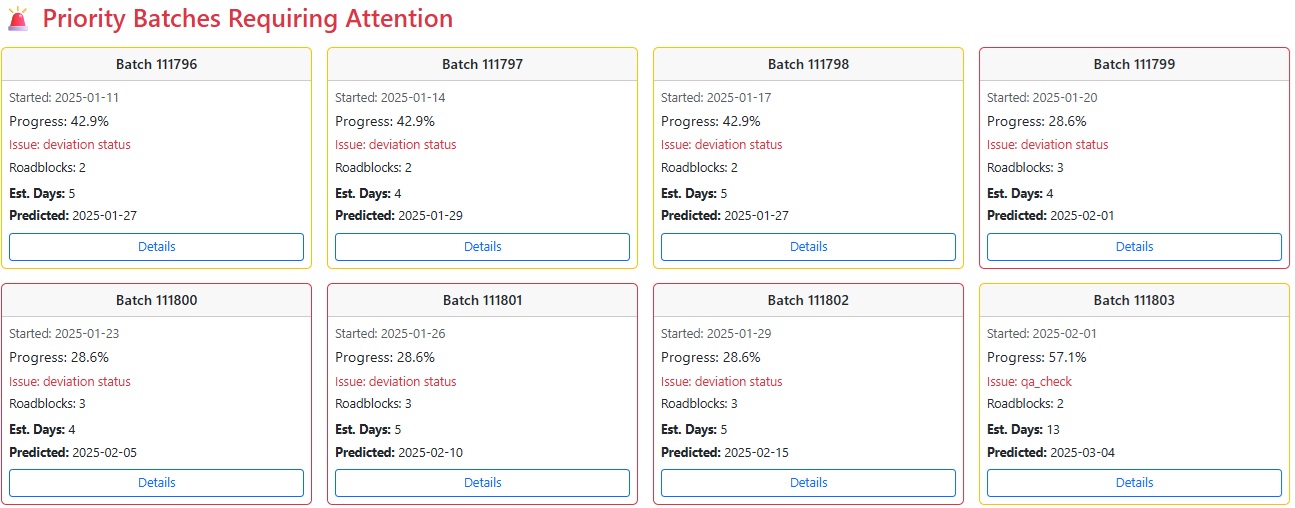Viewport: 1295px width, 508px height.
Task: Click the qa_check issue label
Action: [1029, 381]
